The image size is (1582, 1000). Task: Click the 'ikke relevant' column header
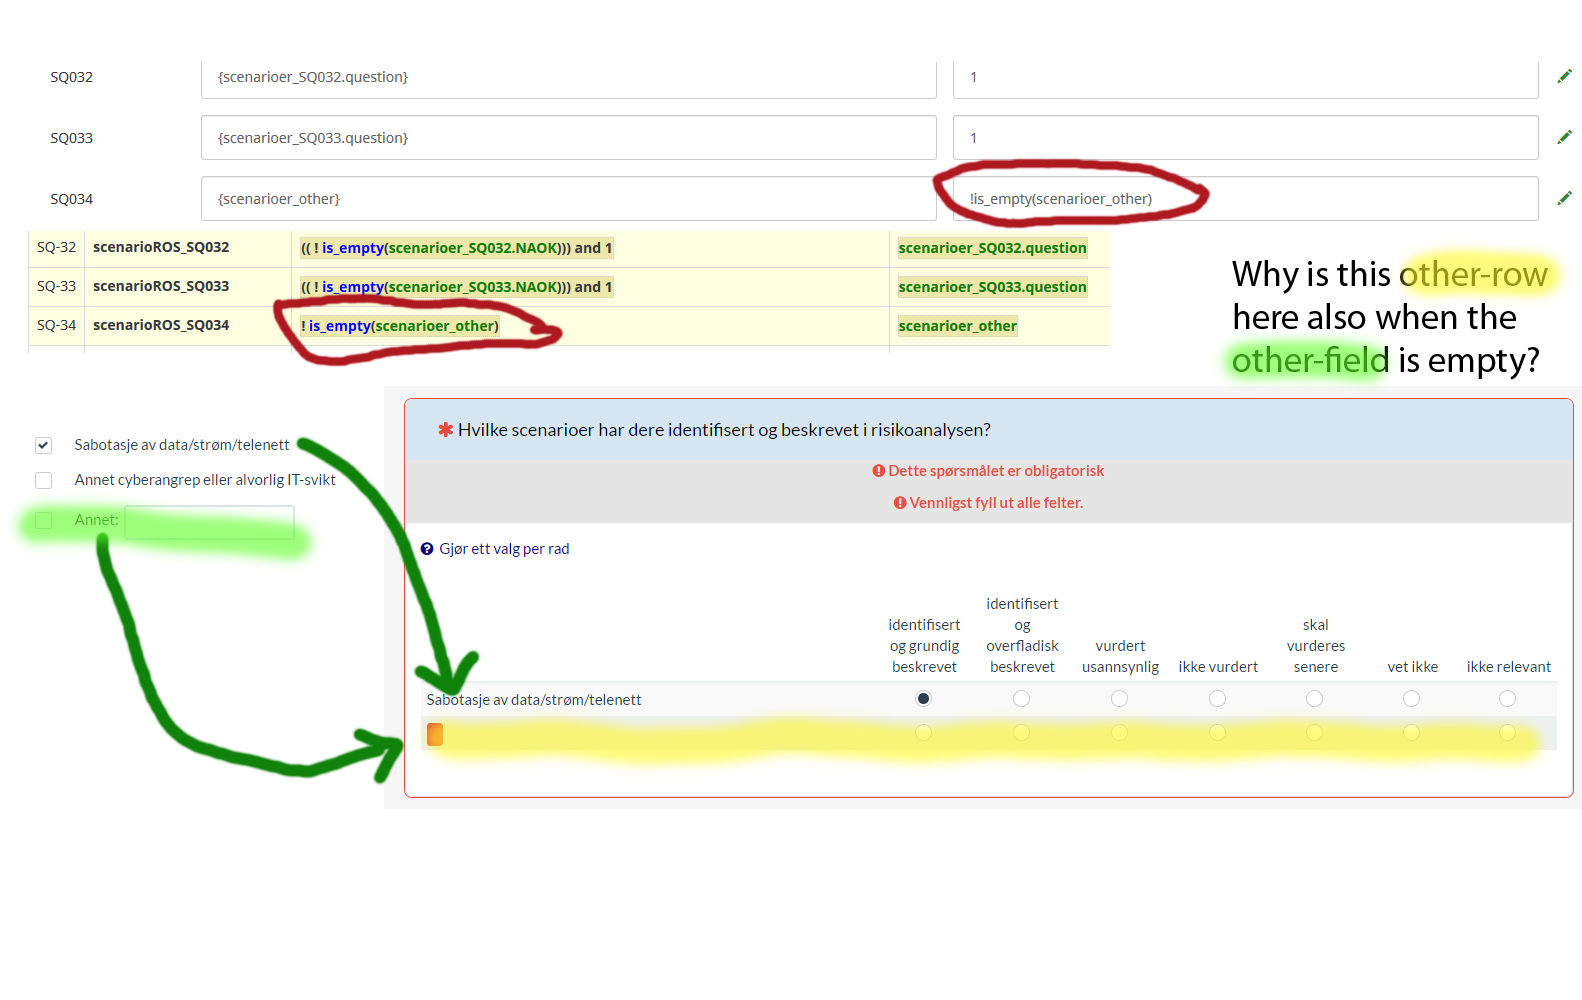(x=1509, y=667)
